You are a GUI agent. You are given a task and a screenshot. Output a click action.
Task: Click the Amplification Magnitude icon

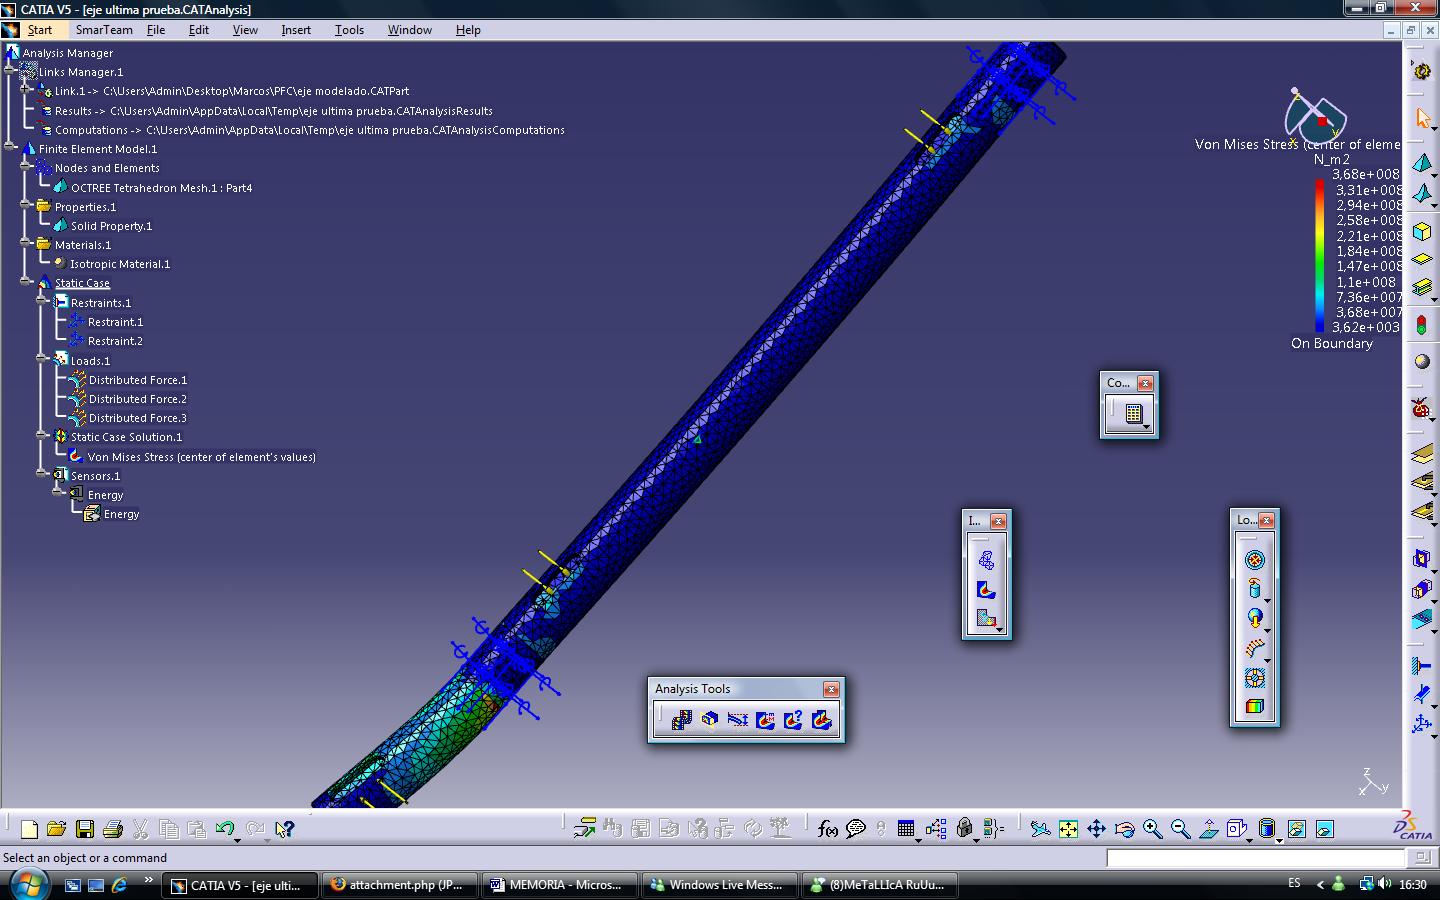[738, 719]
